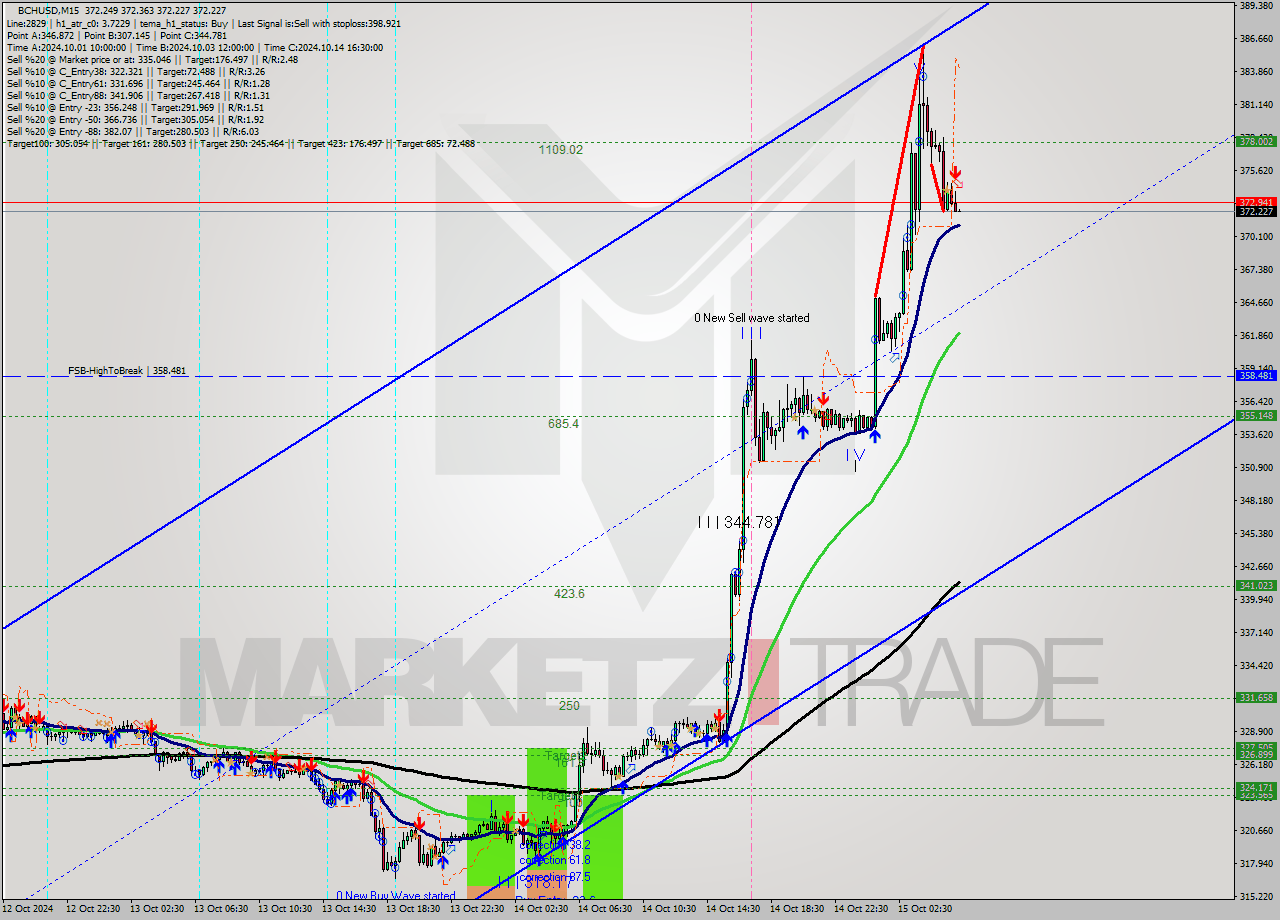Click the BCHUSD,M15 symbol title
Screen dimensions: 1280x920
coord(46,9)
